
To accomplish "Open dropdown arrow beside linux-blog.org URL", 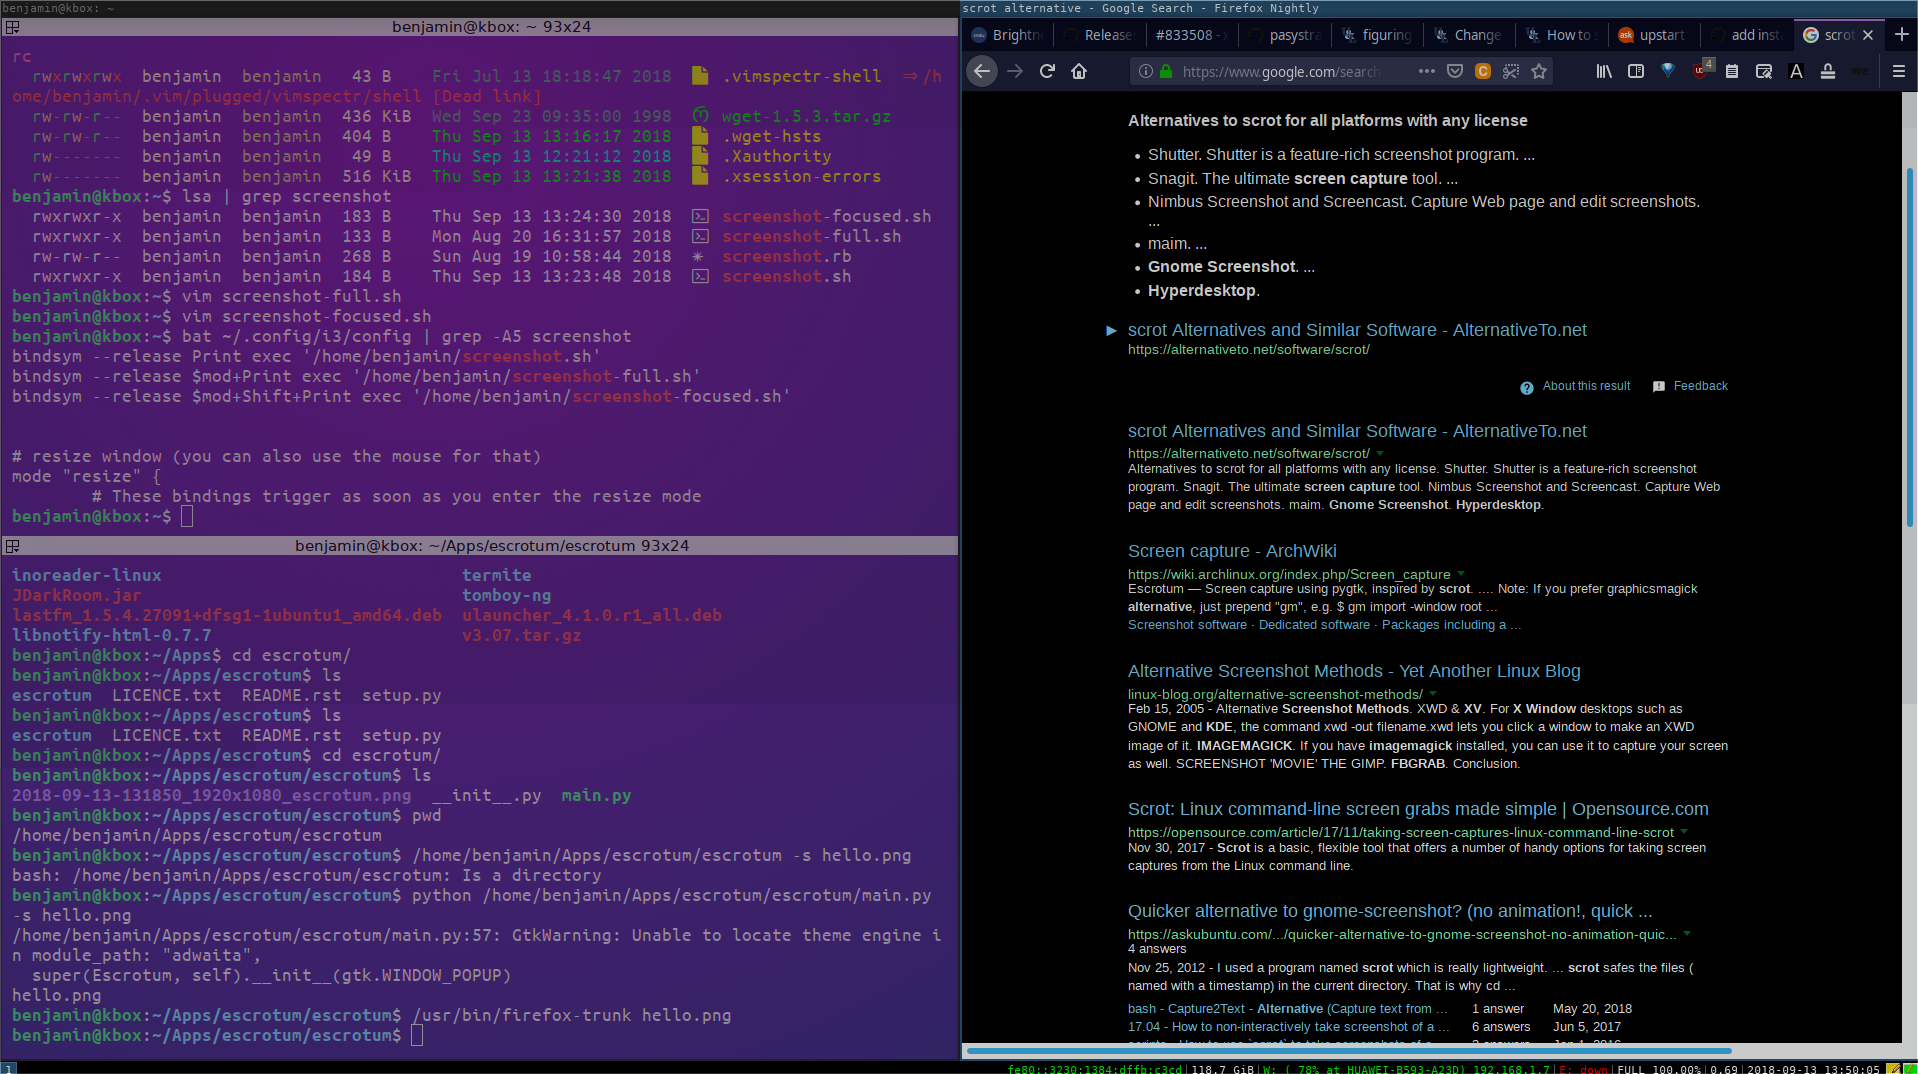I will pos(1433,694).
